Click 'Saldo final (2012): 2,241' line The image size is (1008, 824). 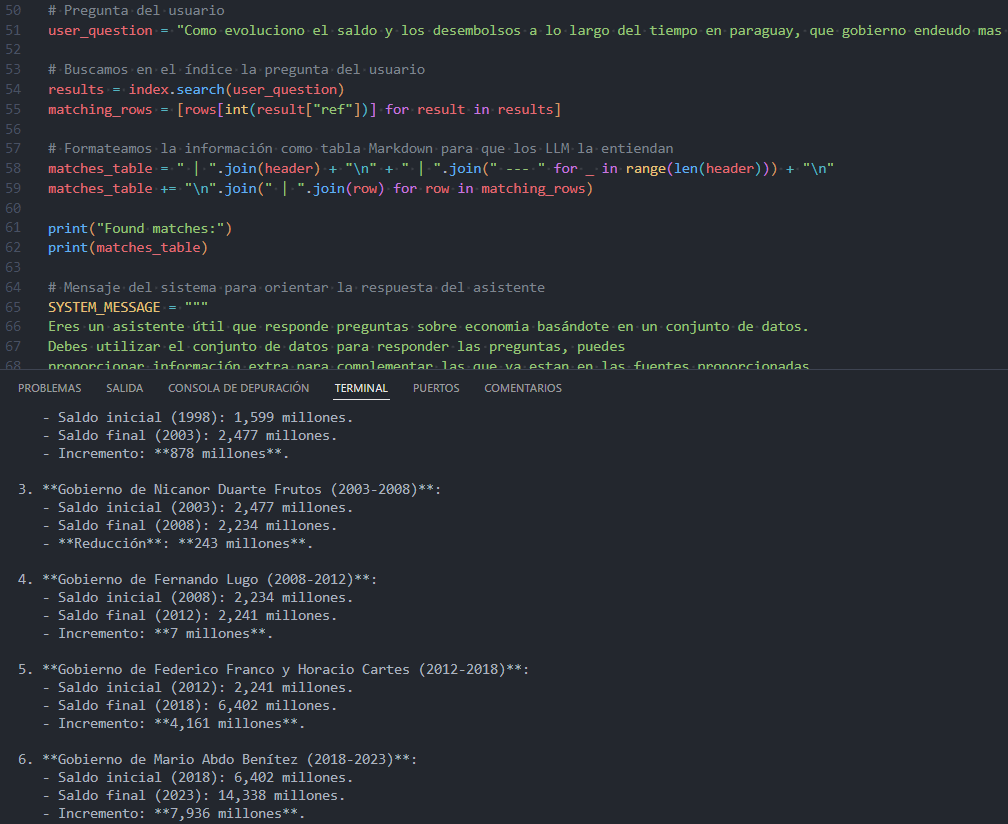pos(190,615)
